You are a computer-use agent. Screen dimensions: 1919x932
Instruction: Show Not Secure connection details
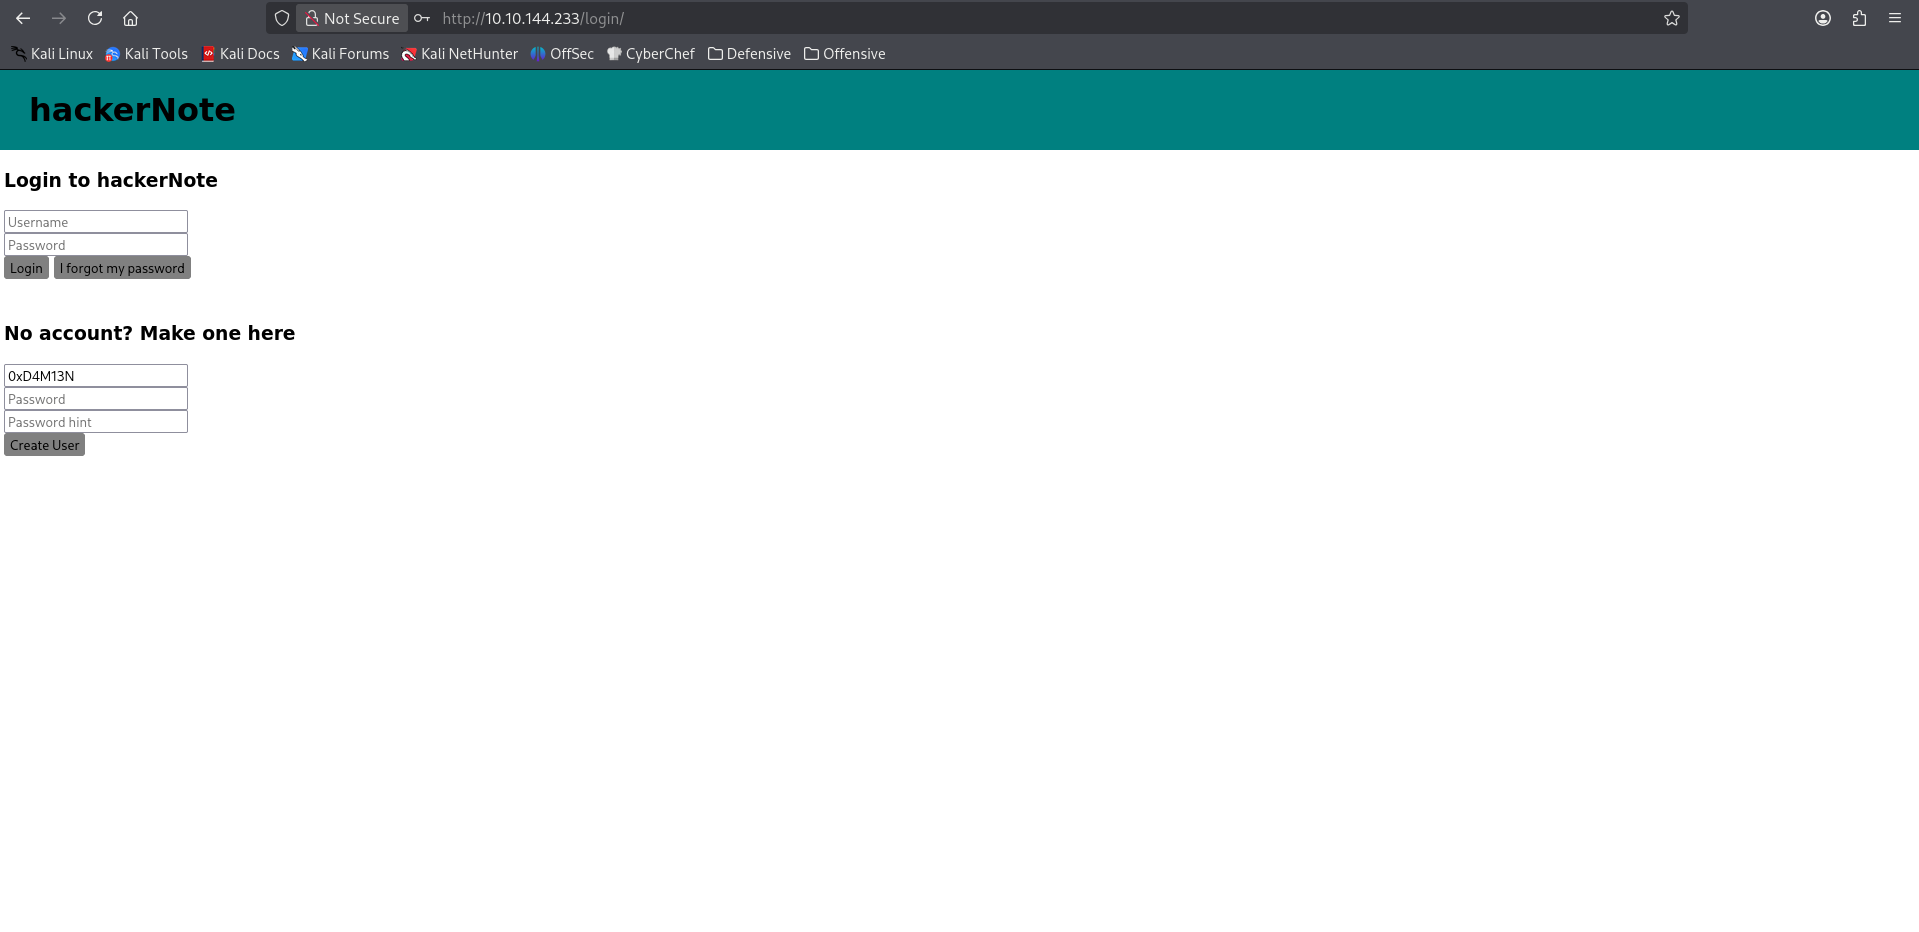point(352,18)
